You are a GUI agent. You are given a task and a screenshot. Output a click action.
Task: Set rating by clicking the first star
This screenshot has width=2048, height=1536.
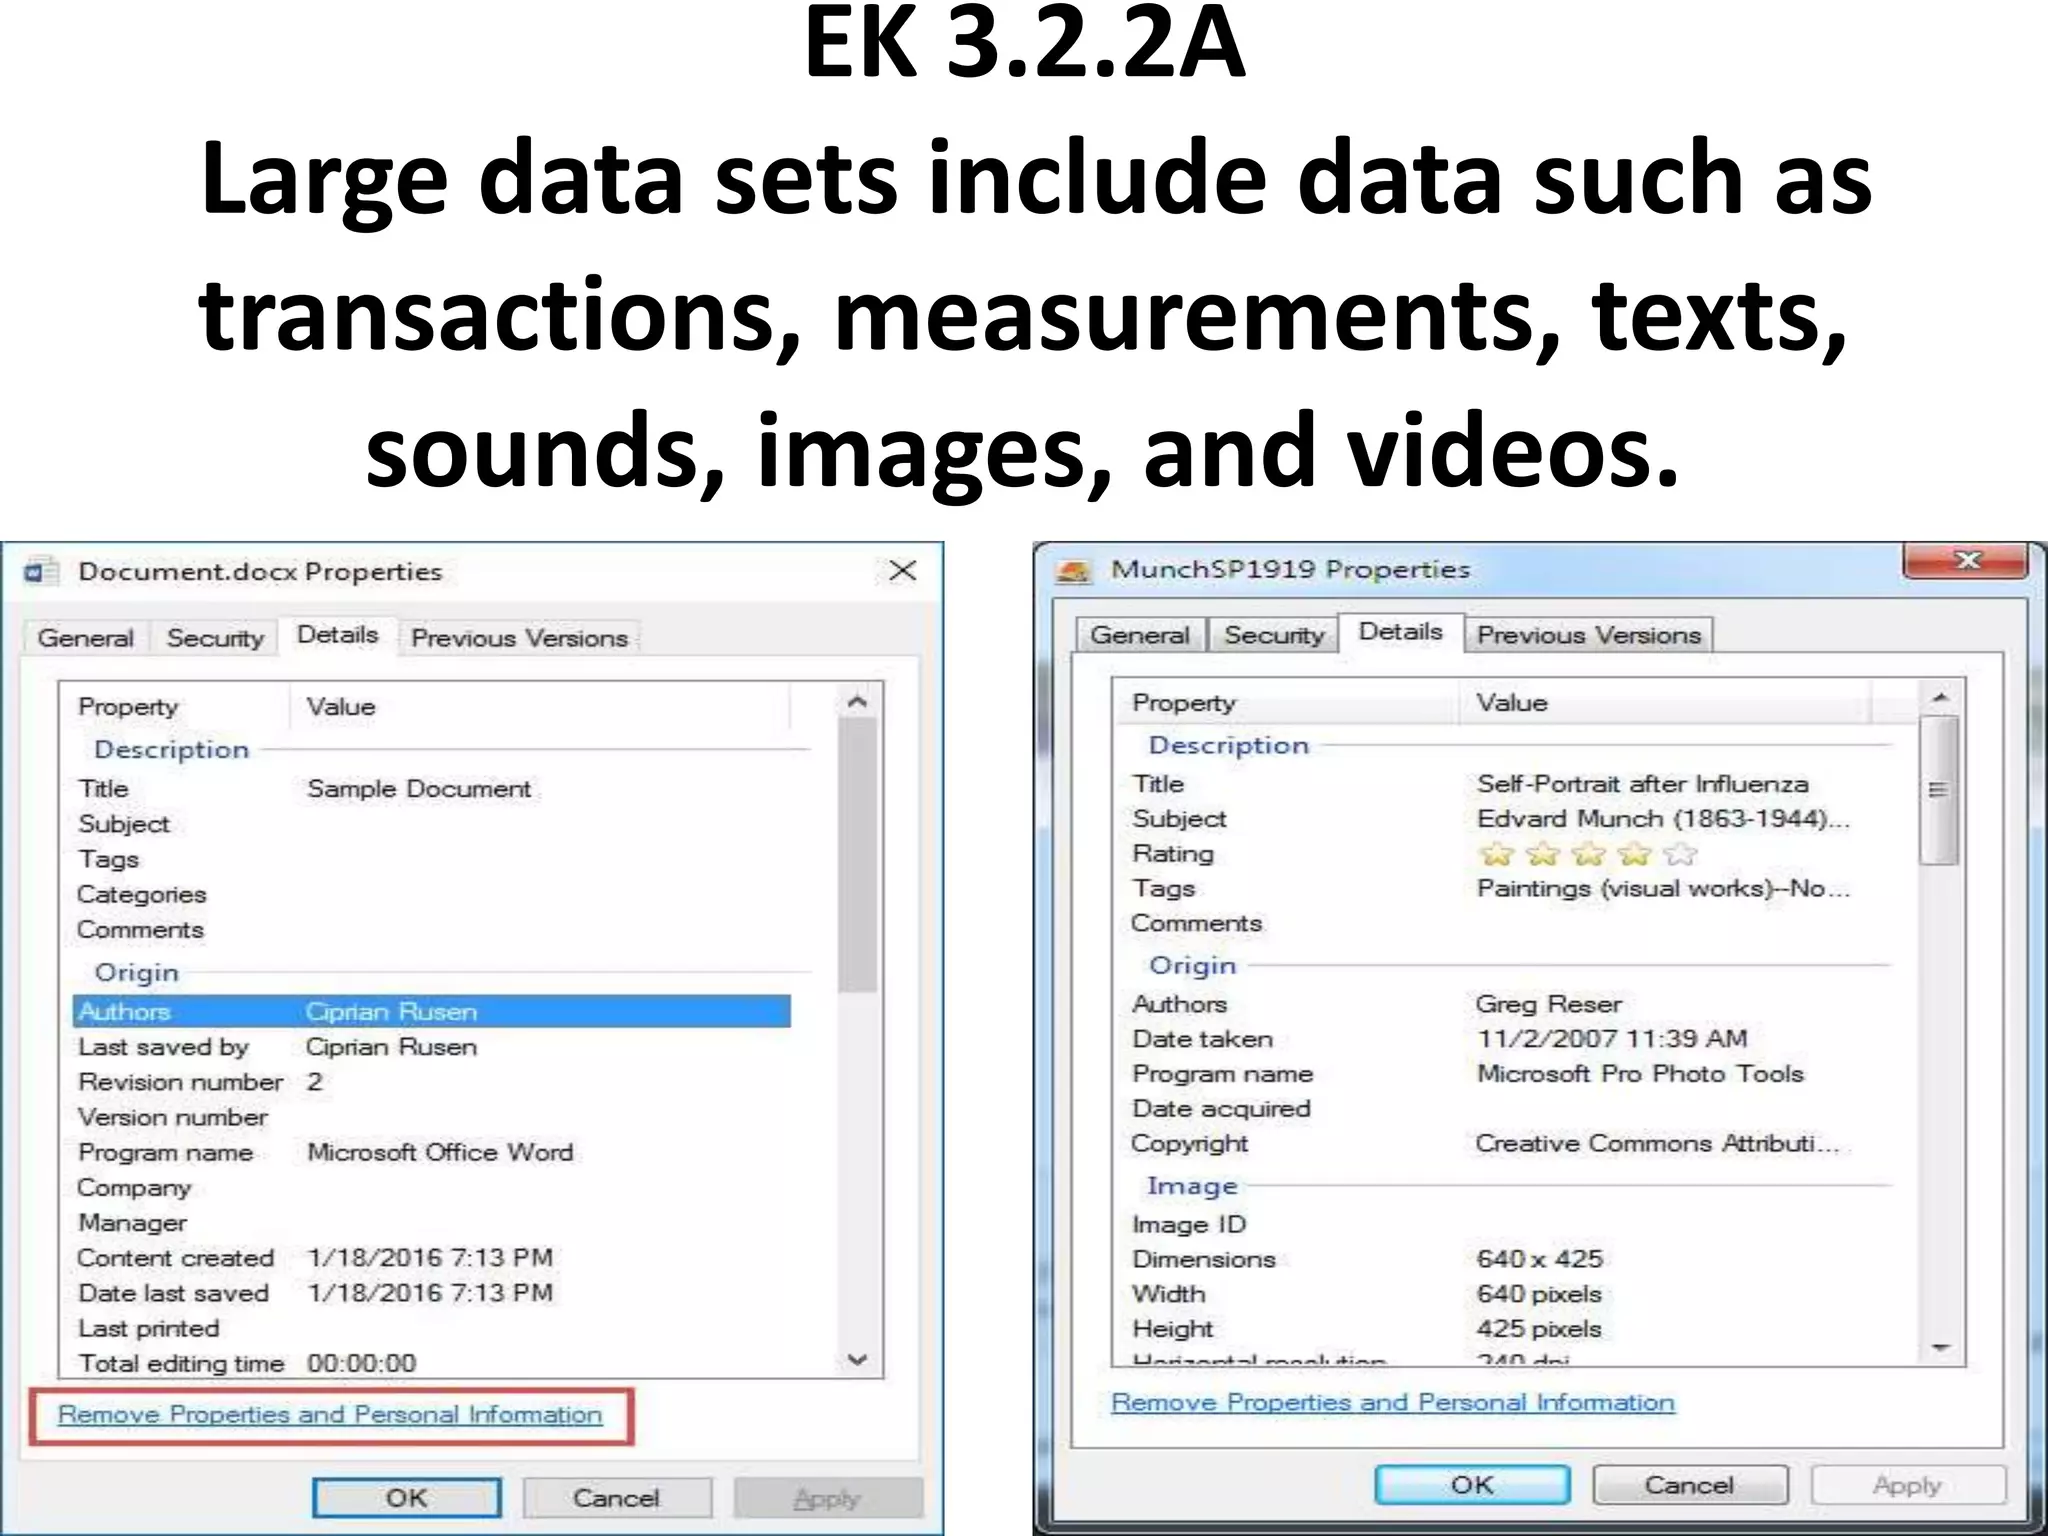1497,854
